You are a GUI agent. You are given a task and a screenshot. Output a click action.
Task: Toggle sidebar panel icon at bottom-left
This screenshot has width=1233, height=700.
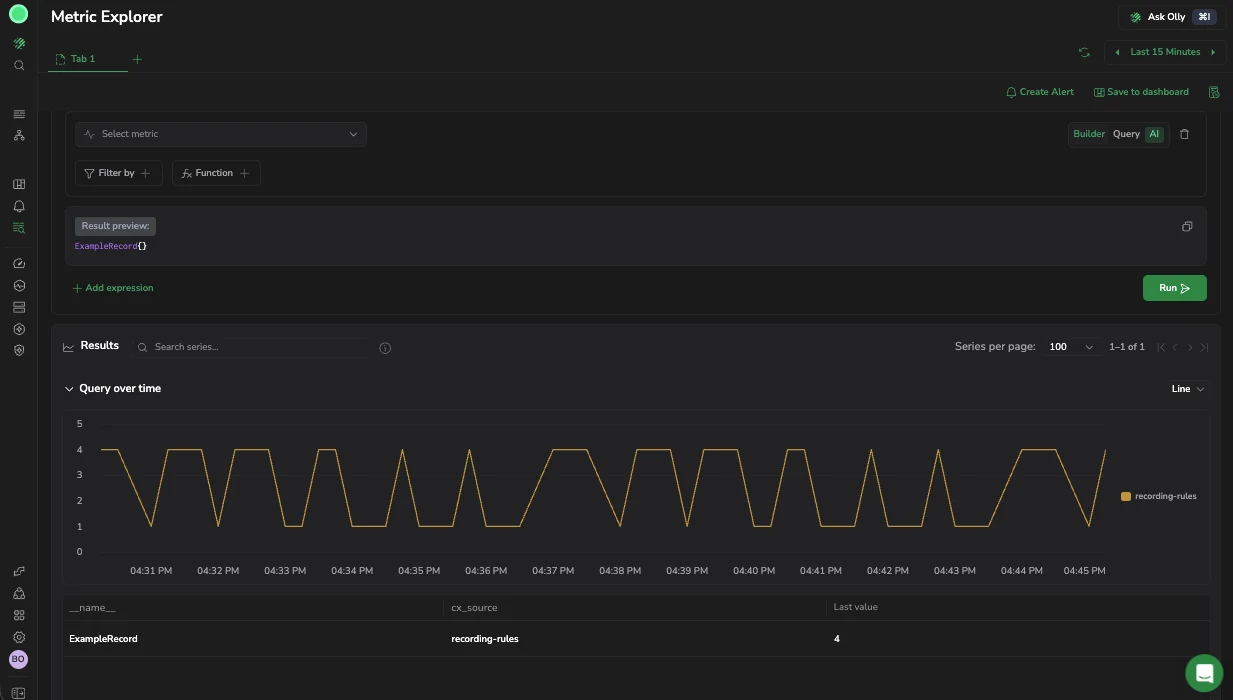(18, 692)
